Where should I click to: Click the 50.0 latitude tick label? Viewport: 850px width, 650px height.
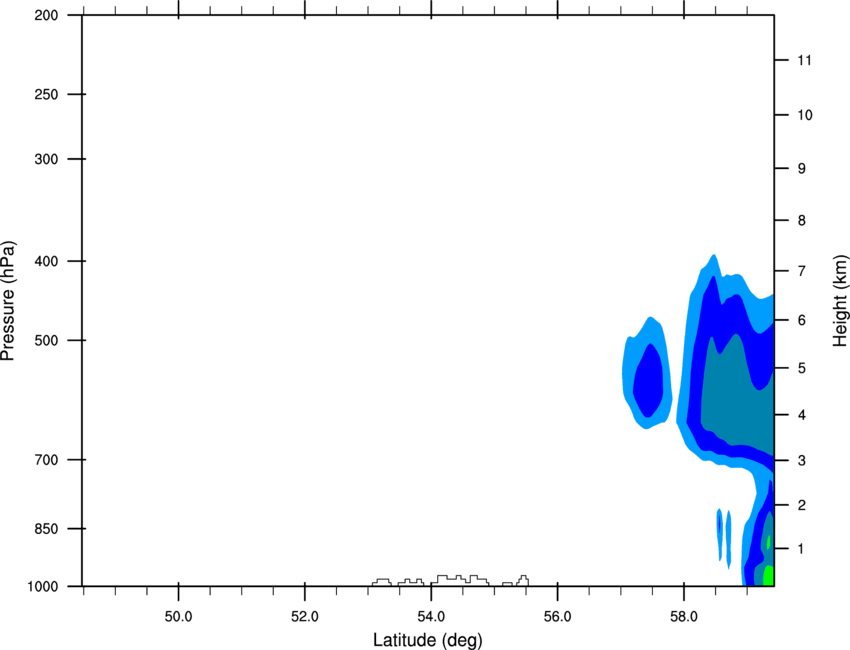[178, 617]
